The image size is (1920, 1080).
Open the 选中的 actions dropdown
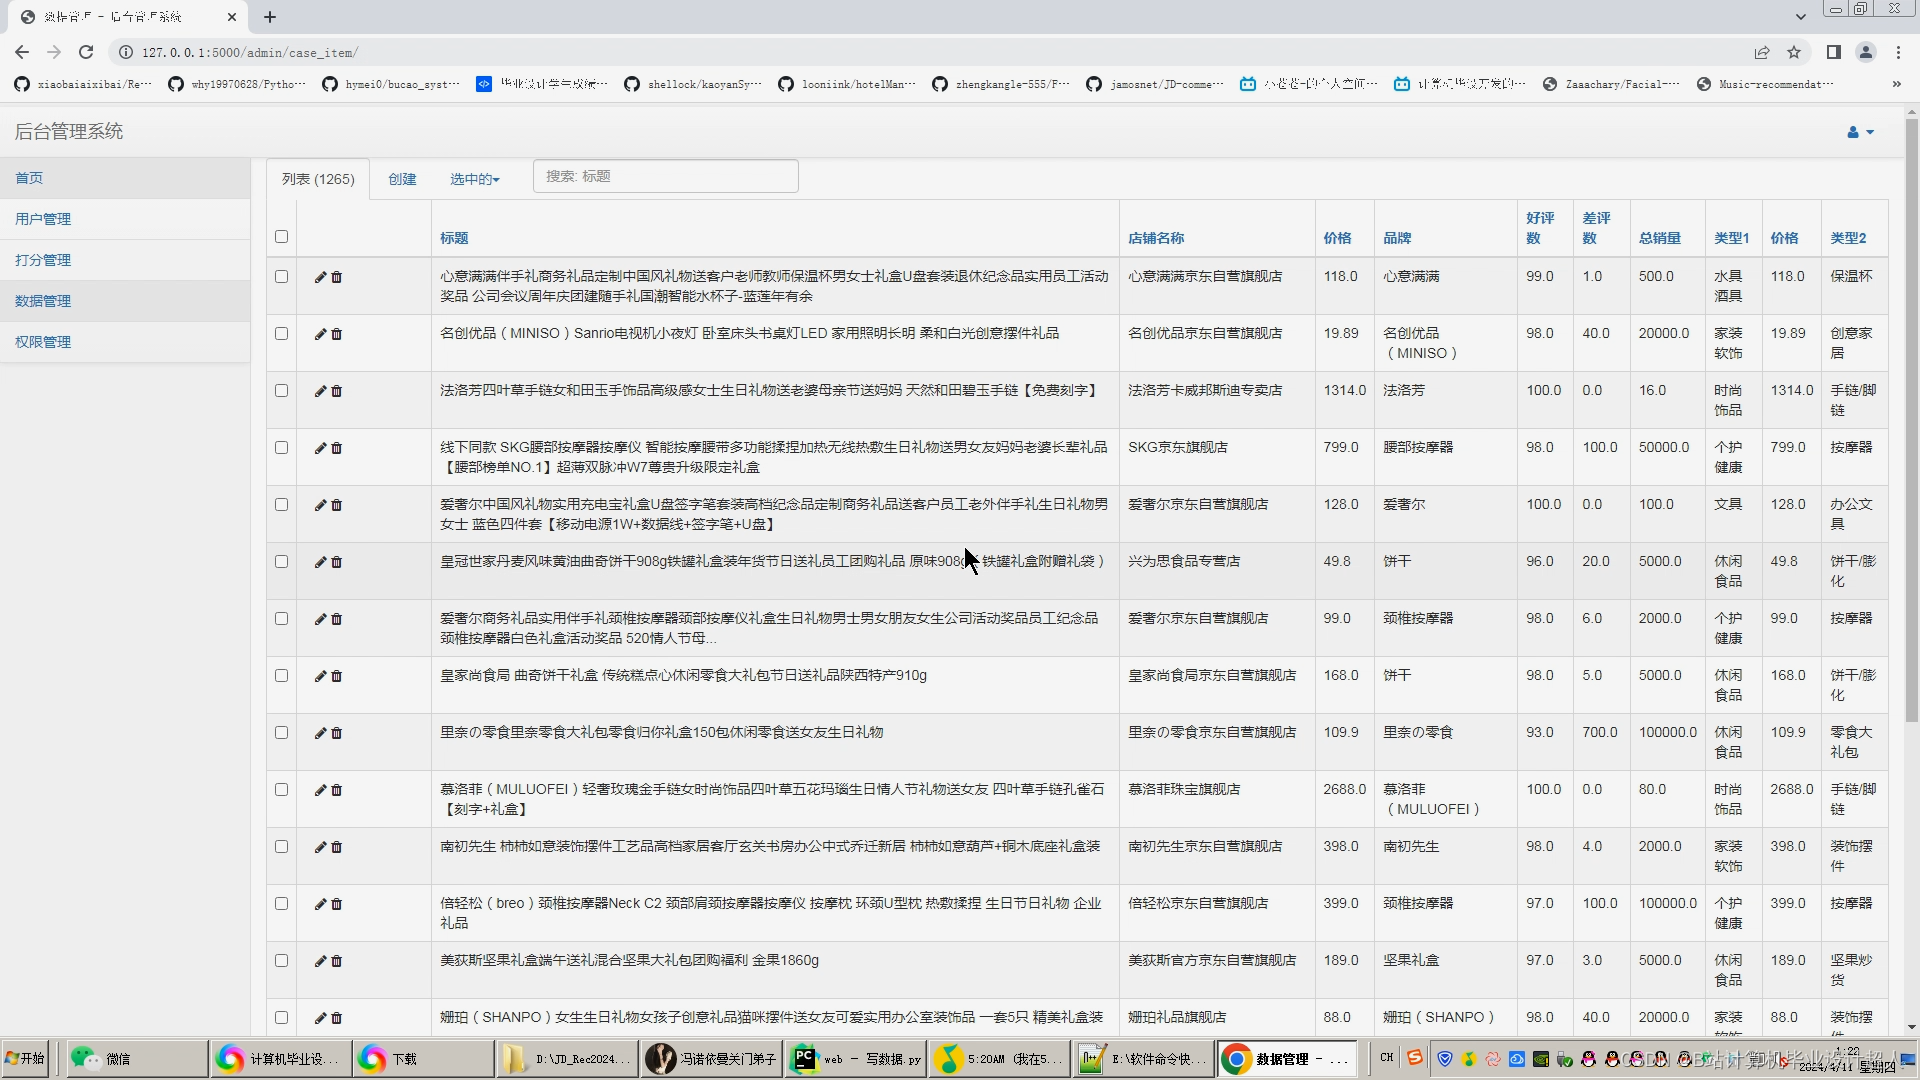[x=474, y=179]
